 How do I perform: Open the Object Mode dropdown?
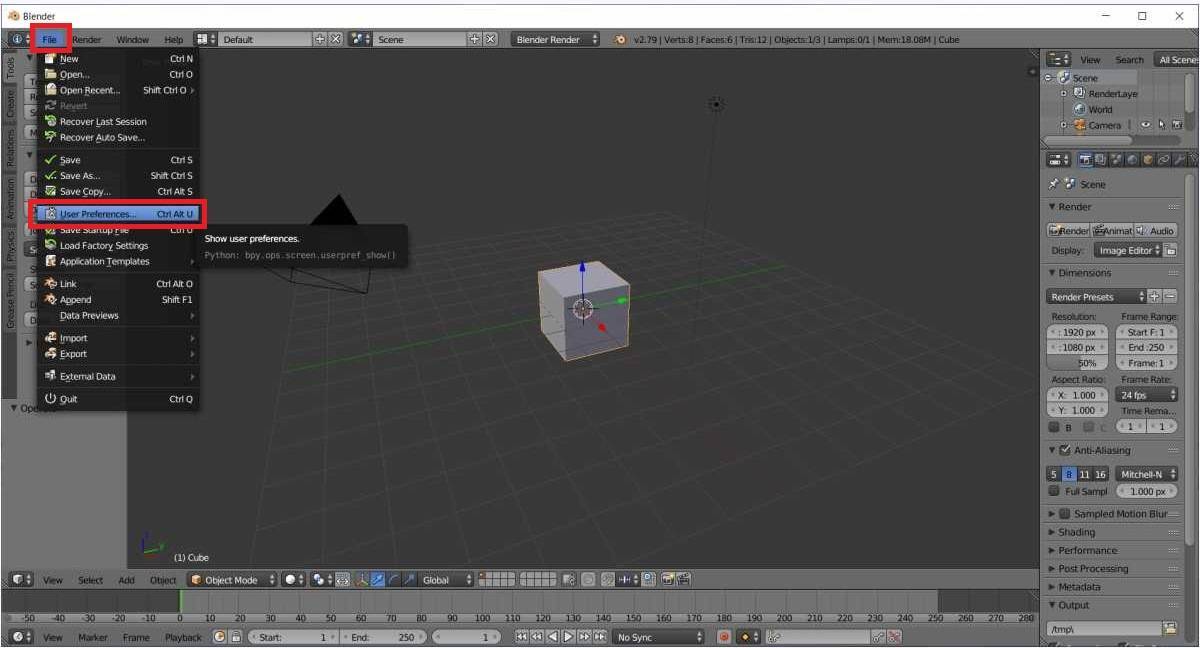(232, 580)
